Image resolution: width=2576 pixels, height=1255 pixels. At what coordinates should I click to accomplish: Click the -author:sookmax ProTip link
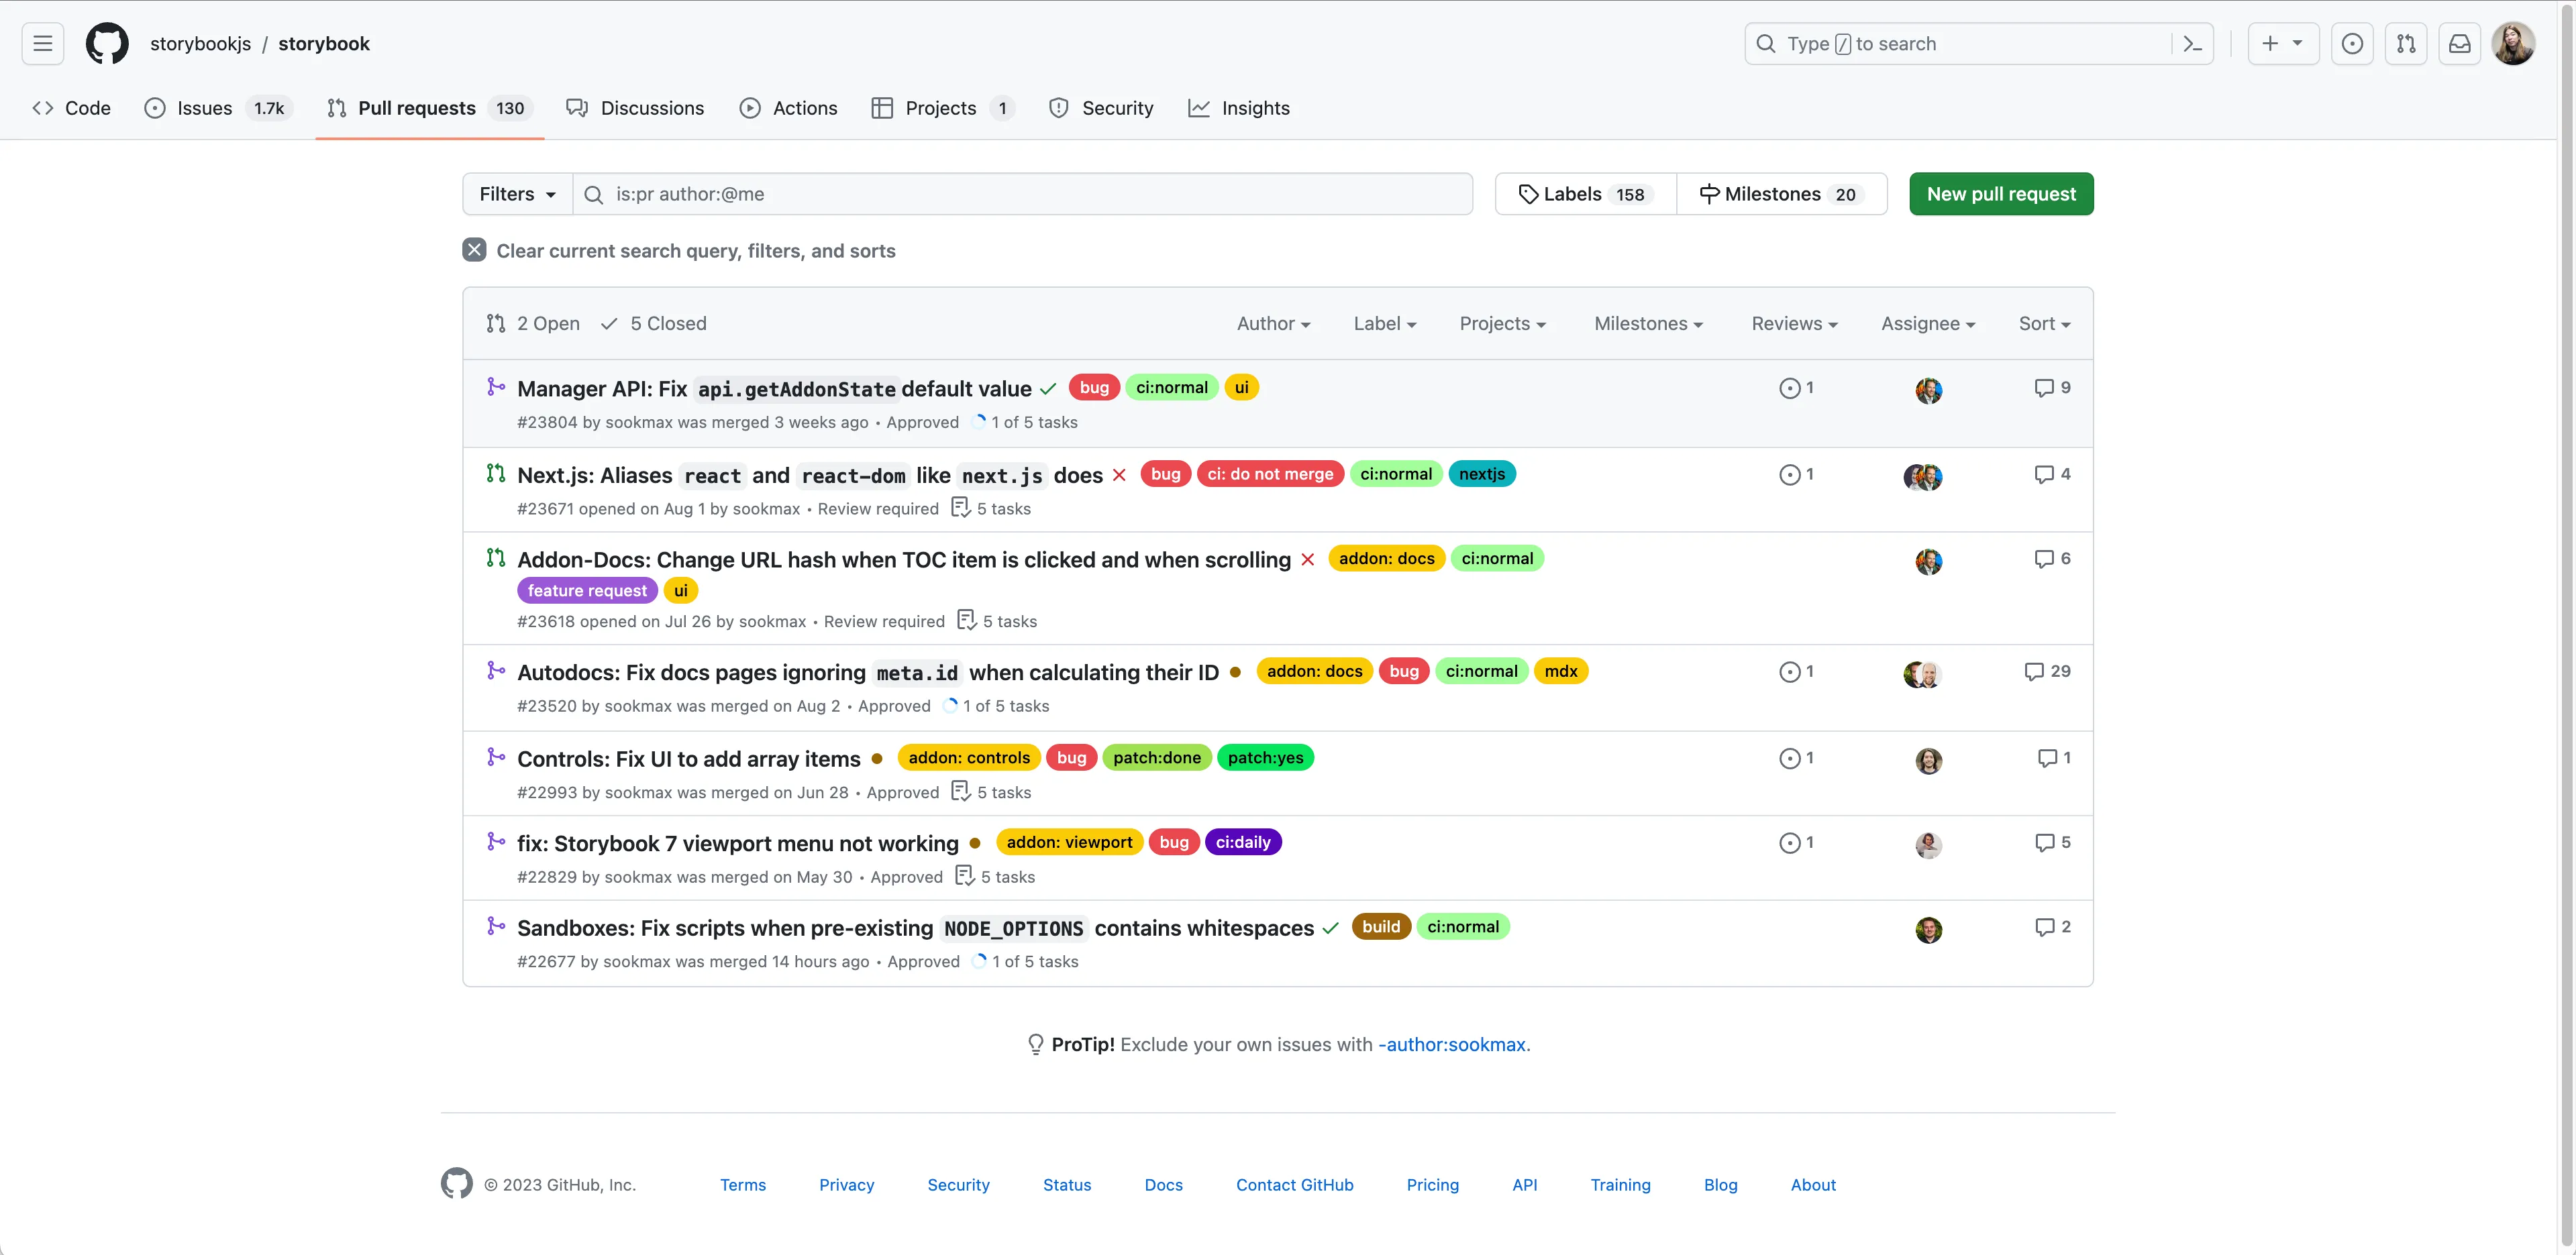click(x=1452, y=1045)
